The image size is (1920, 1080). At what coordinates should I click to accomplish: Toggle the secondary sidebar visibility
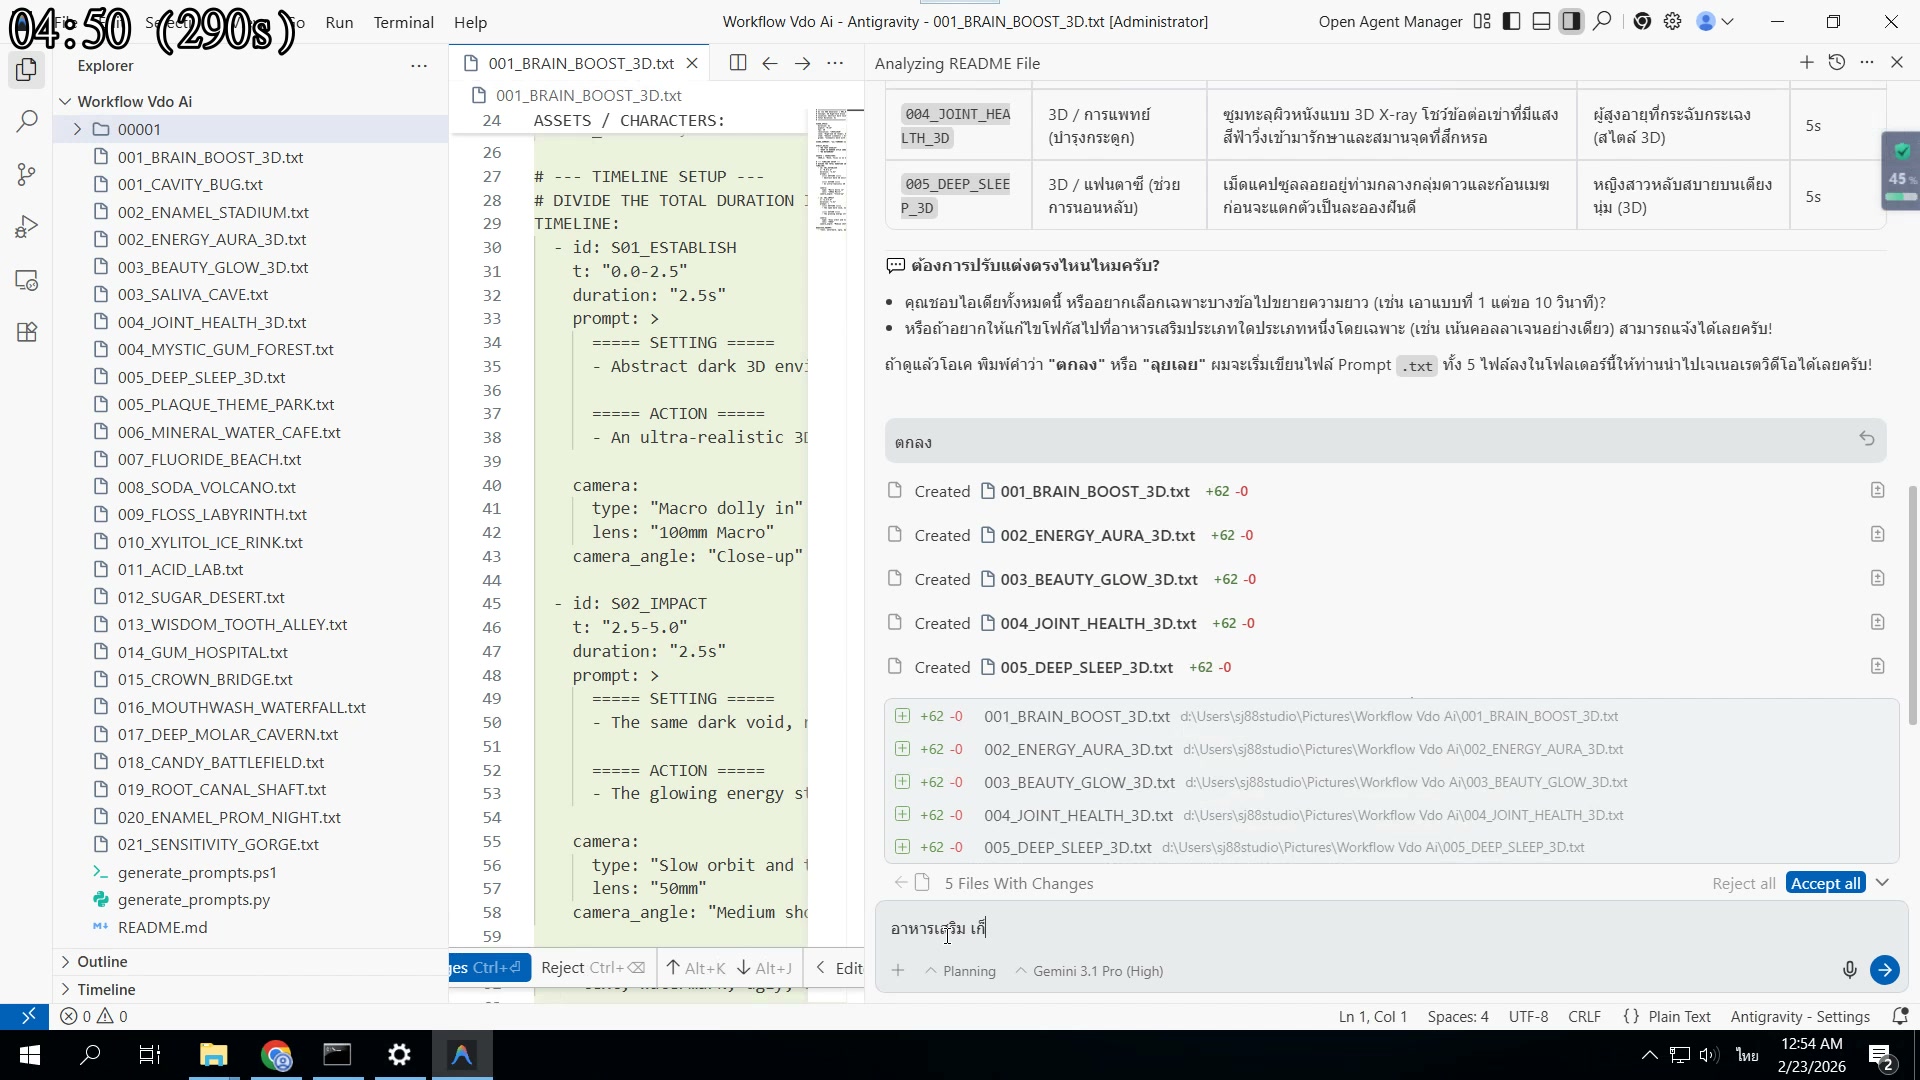1572,21
